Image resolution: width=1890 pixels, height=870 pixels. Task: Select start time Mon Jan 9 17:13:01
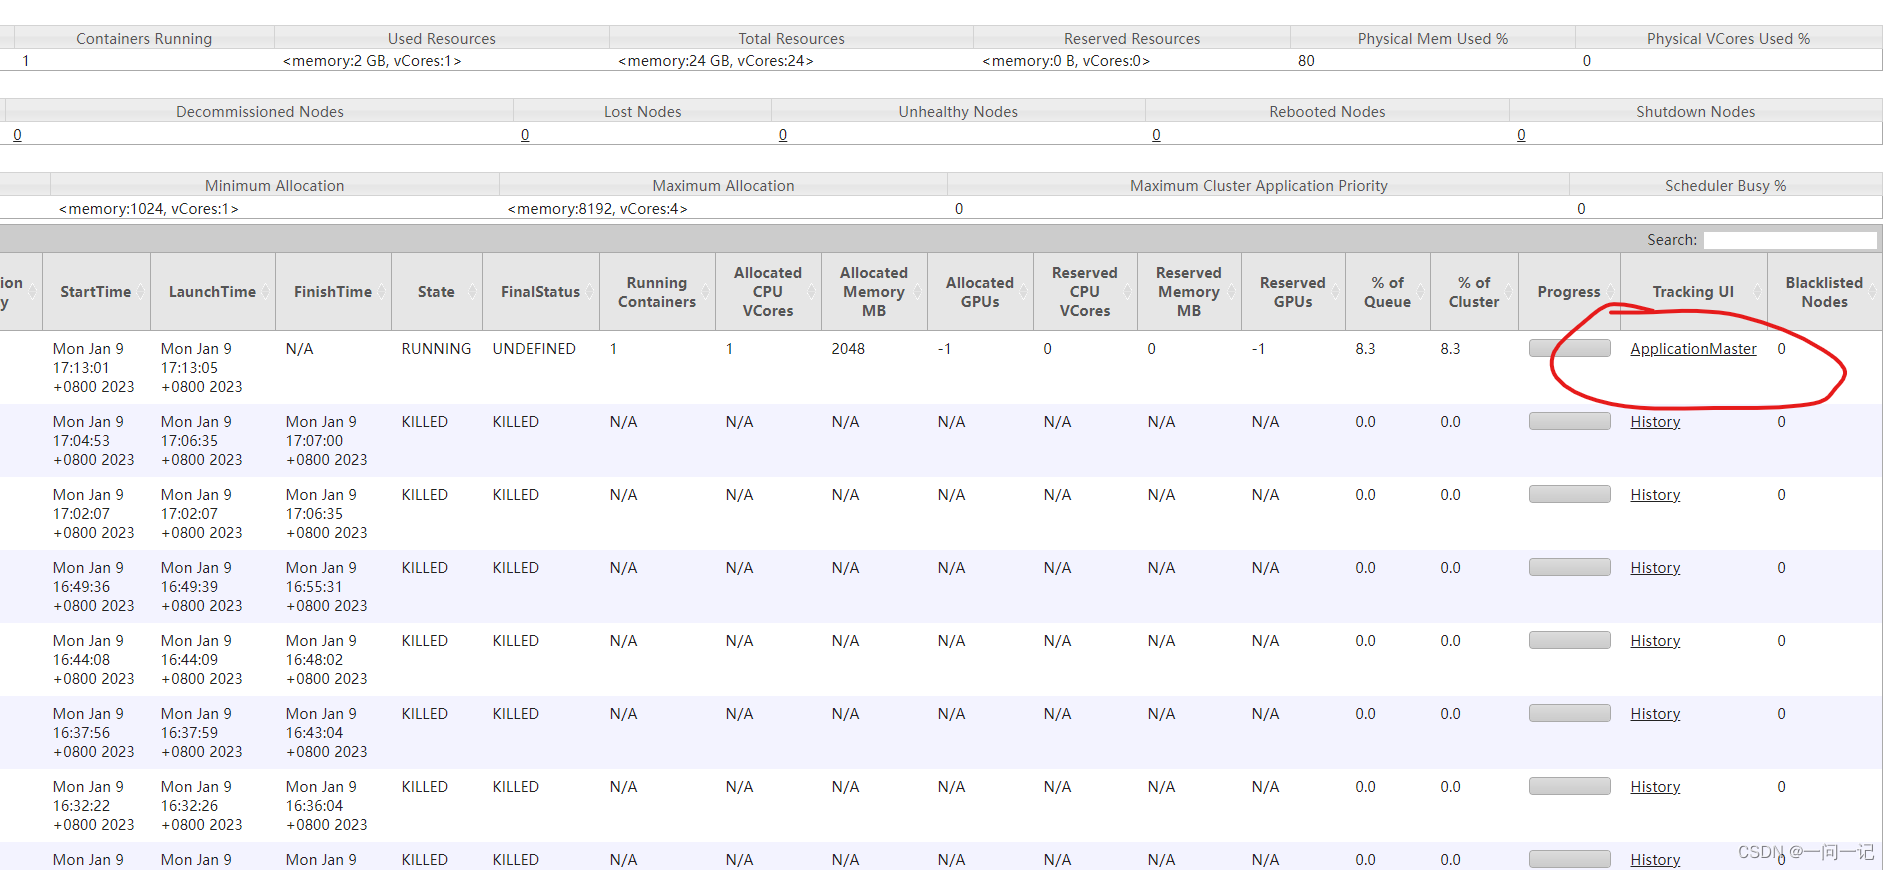point(93,368)
